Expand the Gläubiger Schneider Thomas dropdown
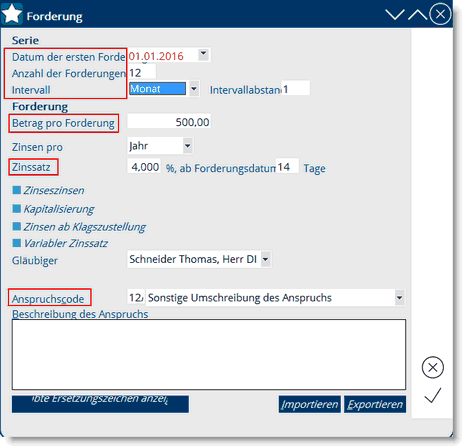This screenshot has width=464, height=448. pyautogui.click(x=266, y=259)
